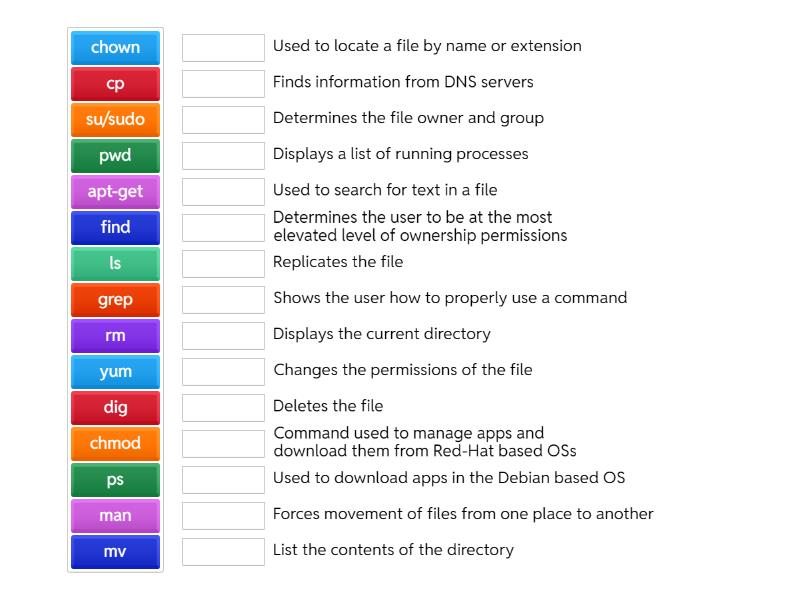Click answer slot for 'Deletes the file'
Screen dimensions: 800x600
(x=223, y=407)
